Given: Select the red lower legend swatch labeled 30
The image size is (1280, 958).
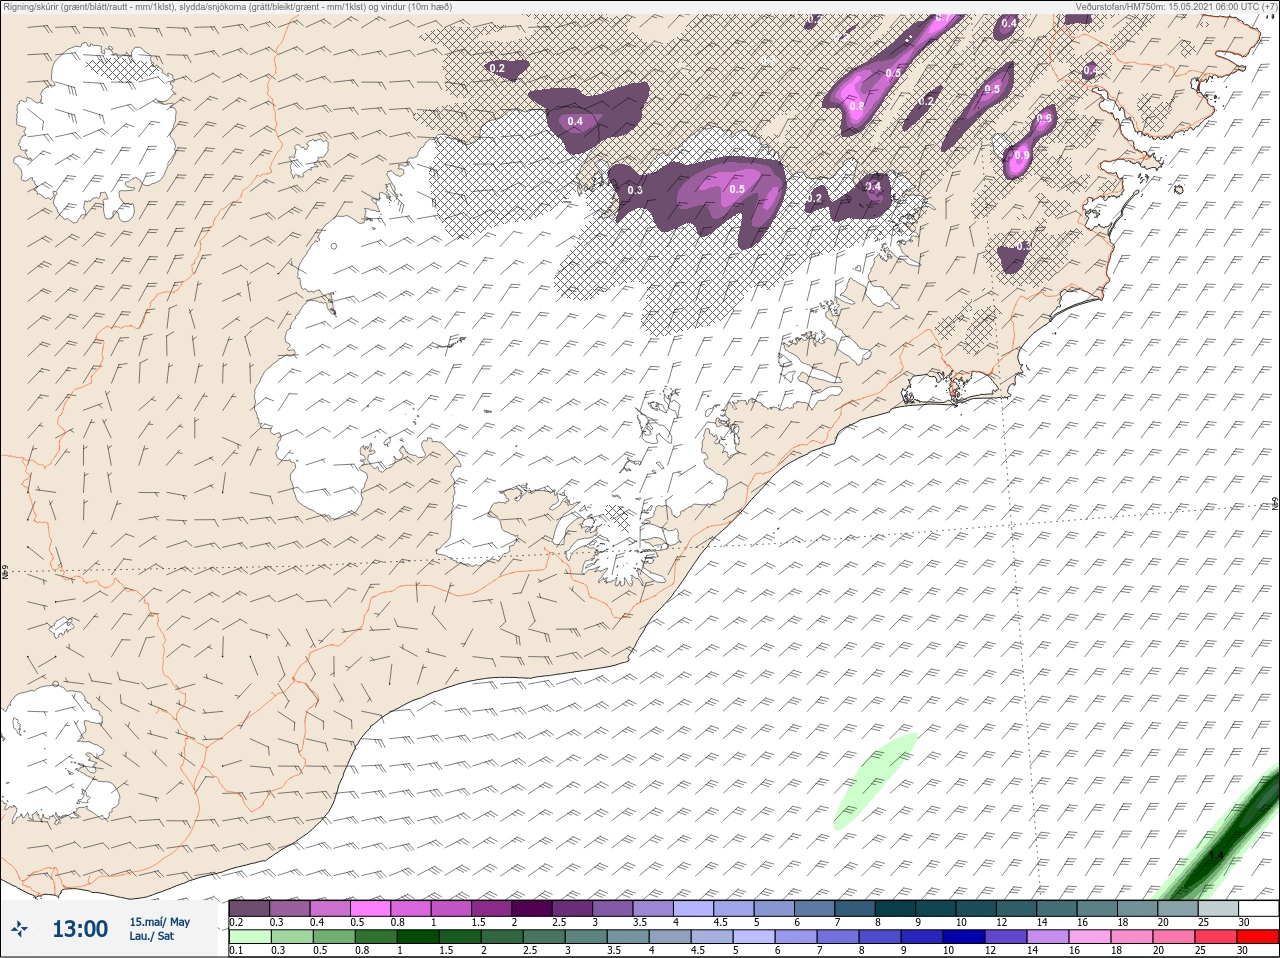Looking at the screenshot, I should tap(1259, 938).
